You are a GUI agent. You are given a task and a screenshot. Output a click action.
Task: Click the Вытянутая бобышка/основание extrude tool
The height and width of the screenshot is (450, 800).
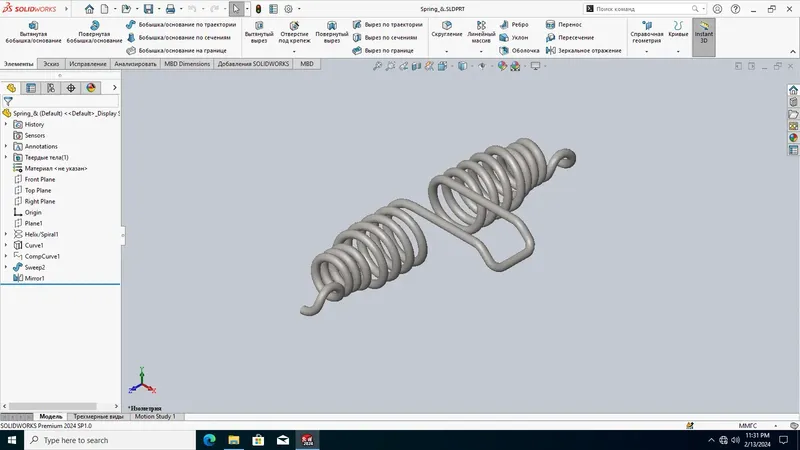pos(33,32)
